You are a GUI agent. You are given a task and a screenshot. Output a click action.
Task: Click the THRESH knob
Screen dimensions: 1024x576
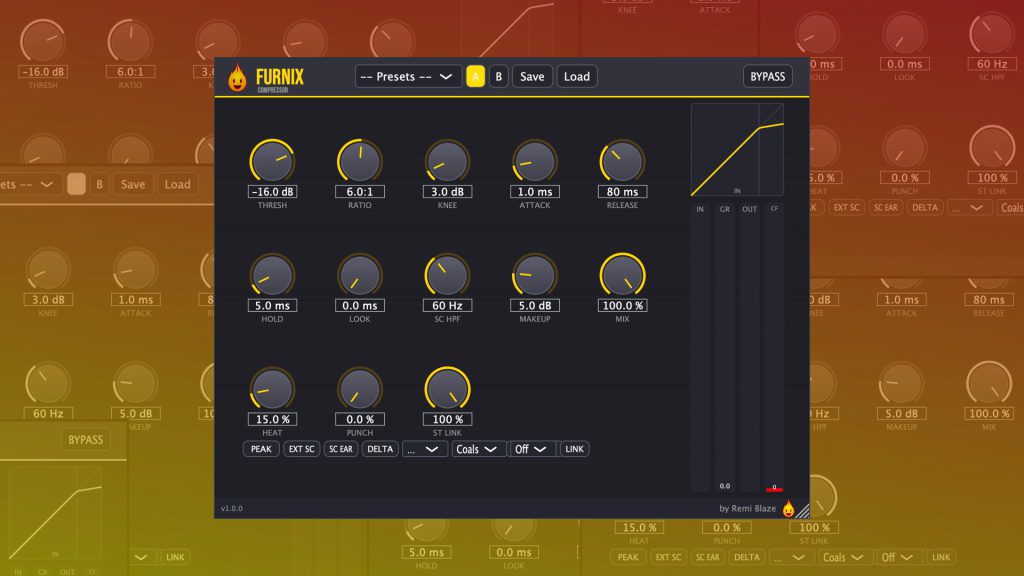pos(272,161)
